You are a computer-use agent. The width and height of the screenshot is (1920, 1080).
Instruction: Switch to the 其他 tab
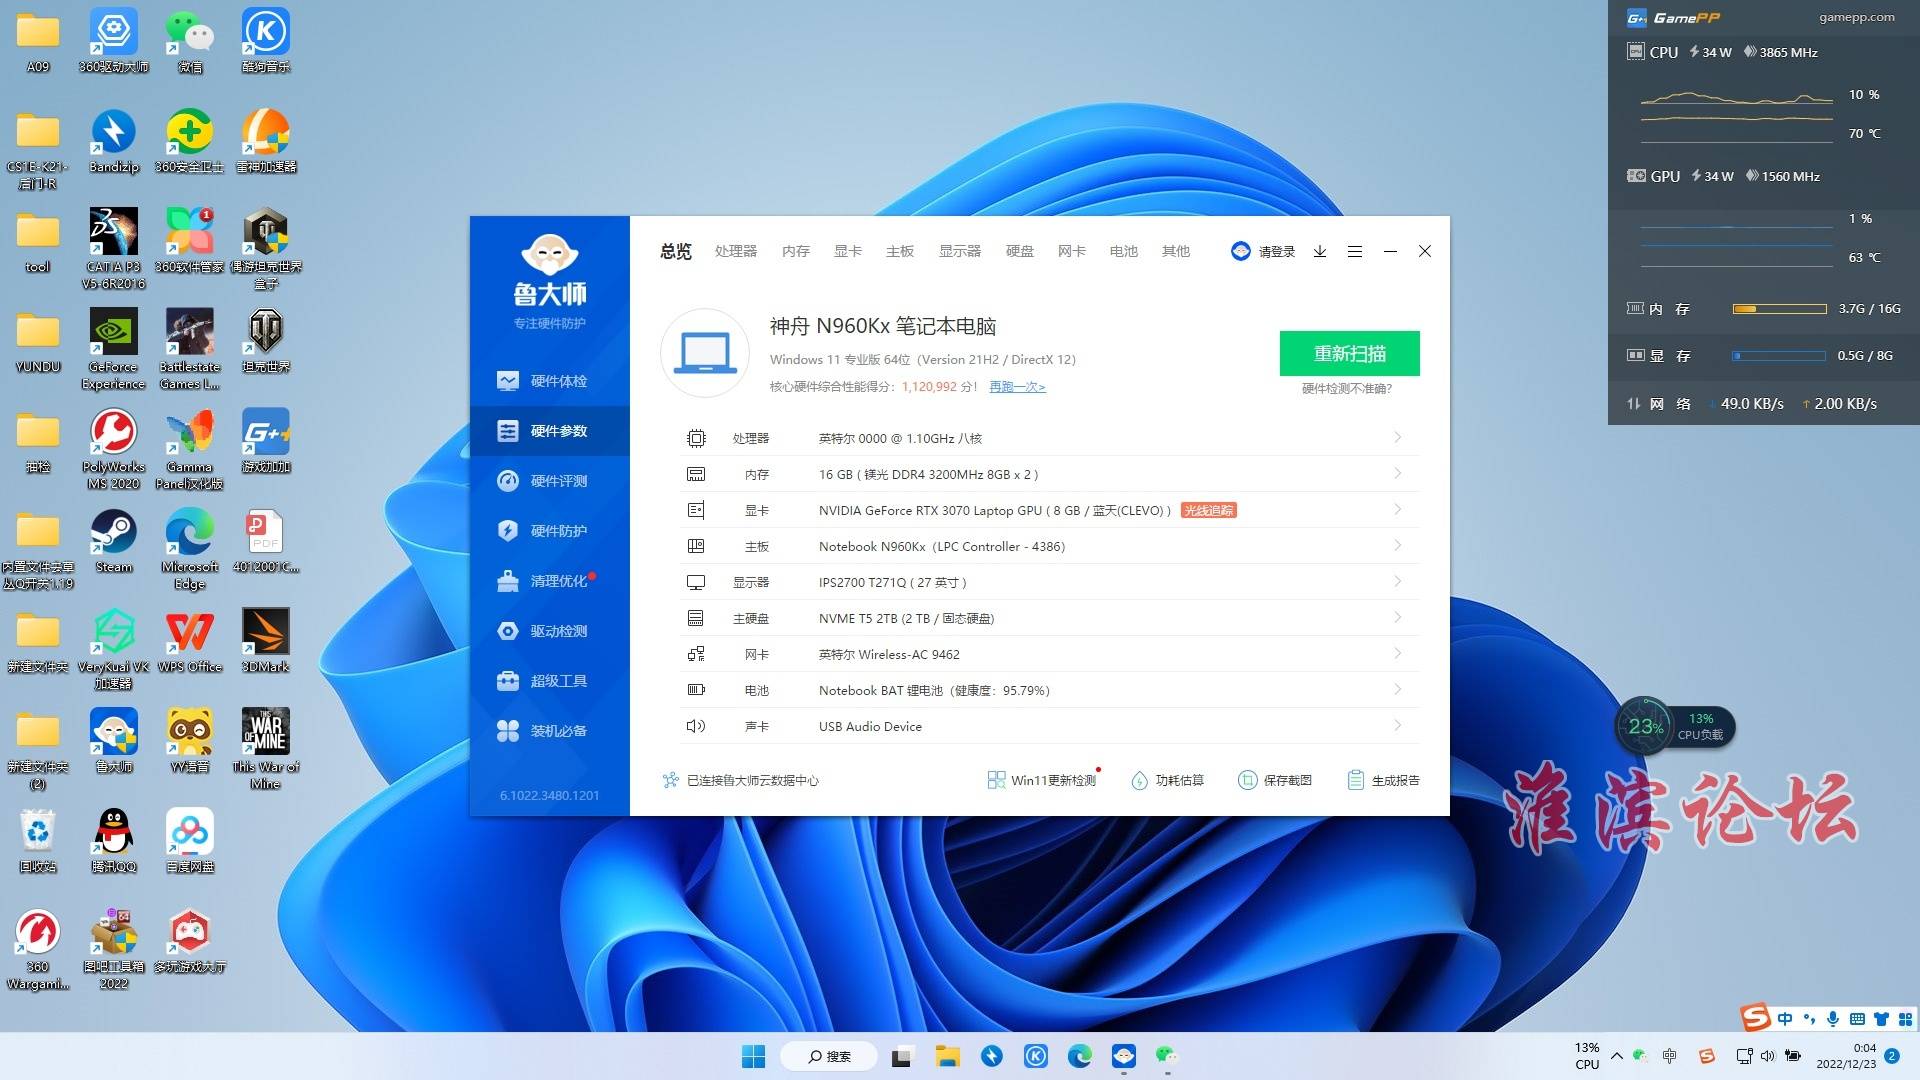coord(1176,251)
